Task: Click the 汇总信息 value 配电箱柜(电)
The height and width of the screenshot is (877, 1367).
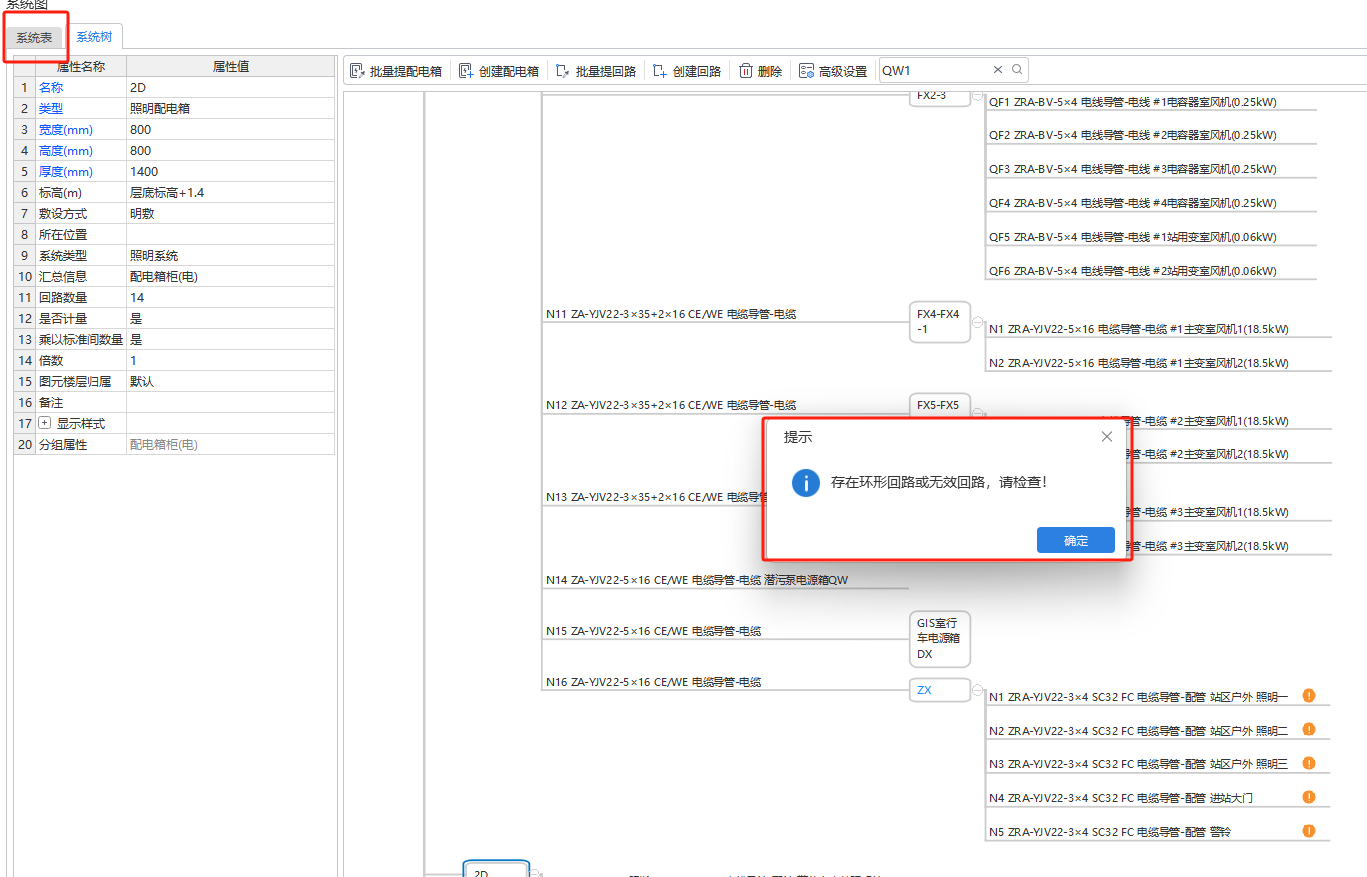Action: (231, 276)
